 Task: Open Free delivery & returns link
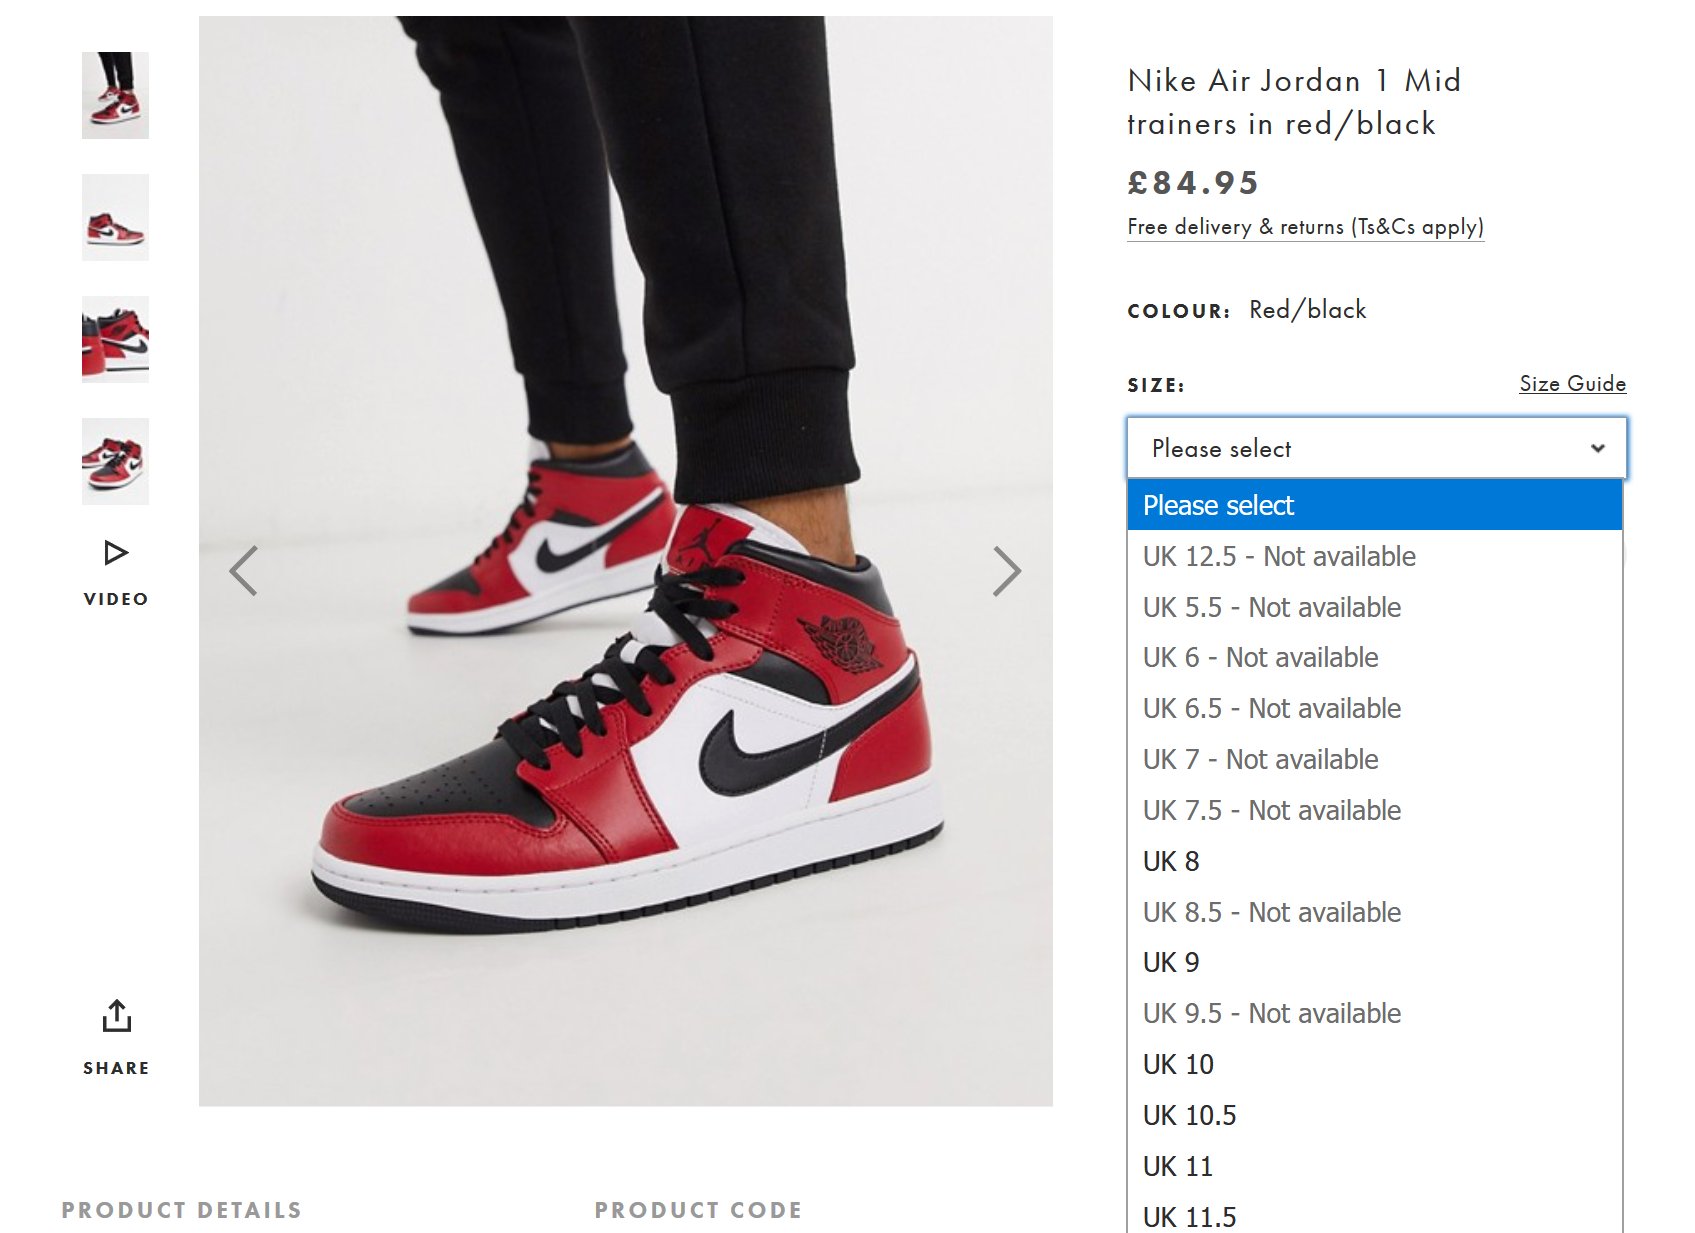(x=1305, y=227)
